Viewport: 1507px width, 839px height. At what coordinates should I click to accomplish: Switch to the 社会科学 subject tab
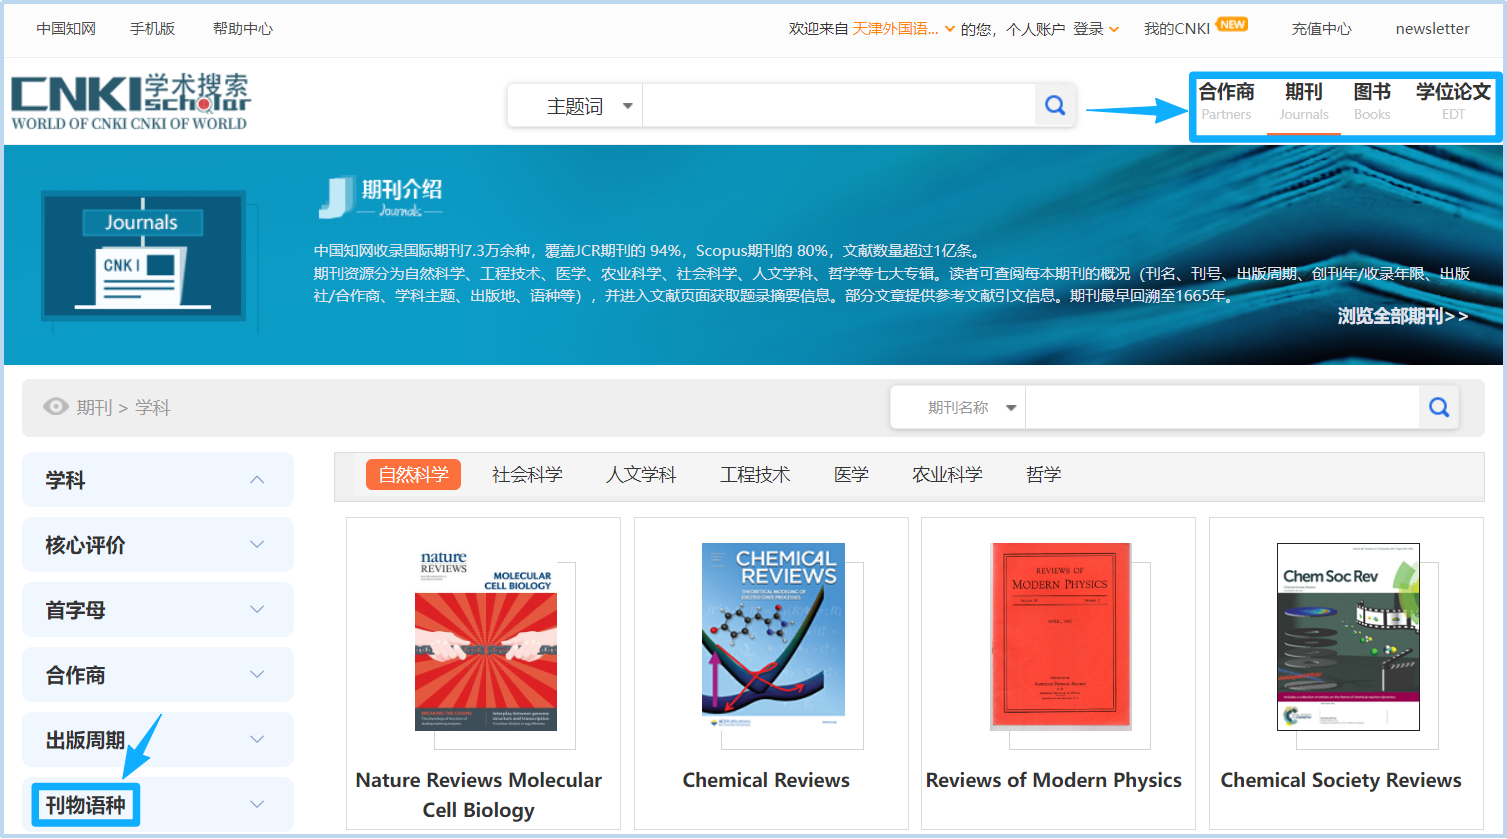pos(527,475)
